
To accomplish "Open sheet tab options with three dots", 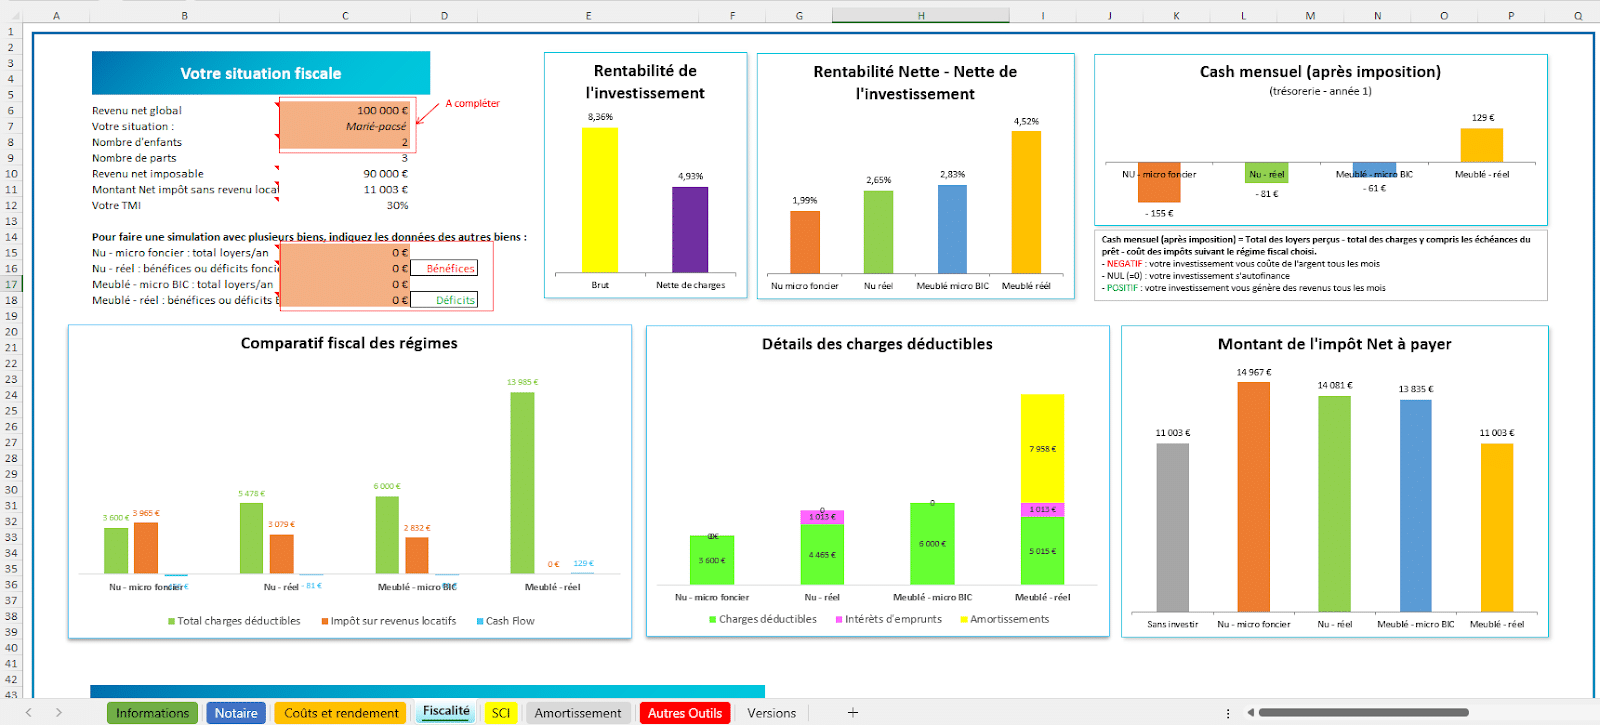I will click(1228, 713).
